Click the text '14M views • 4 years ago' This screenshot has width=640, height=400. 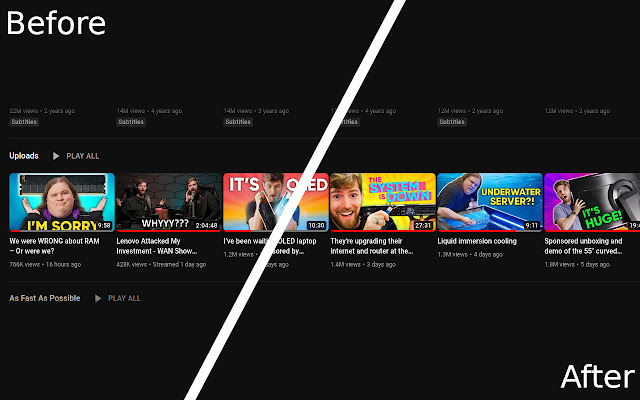[x=149, y=111]
